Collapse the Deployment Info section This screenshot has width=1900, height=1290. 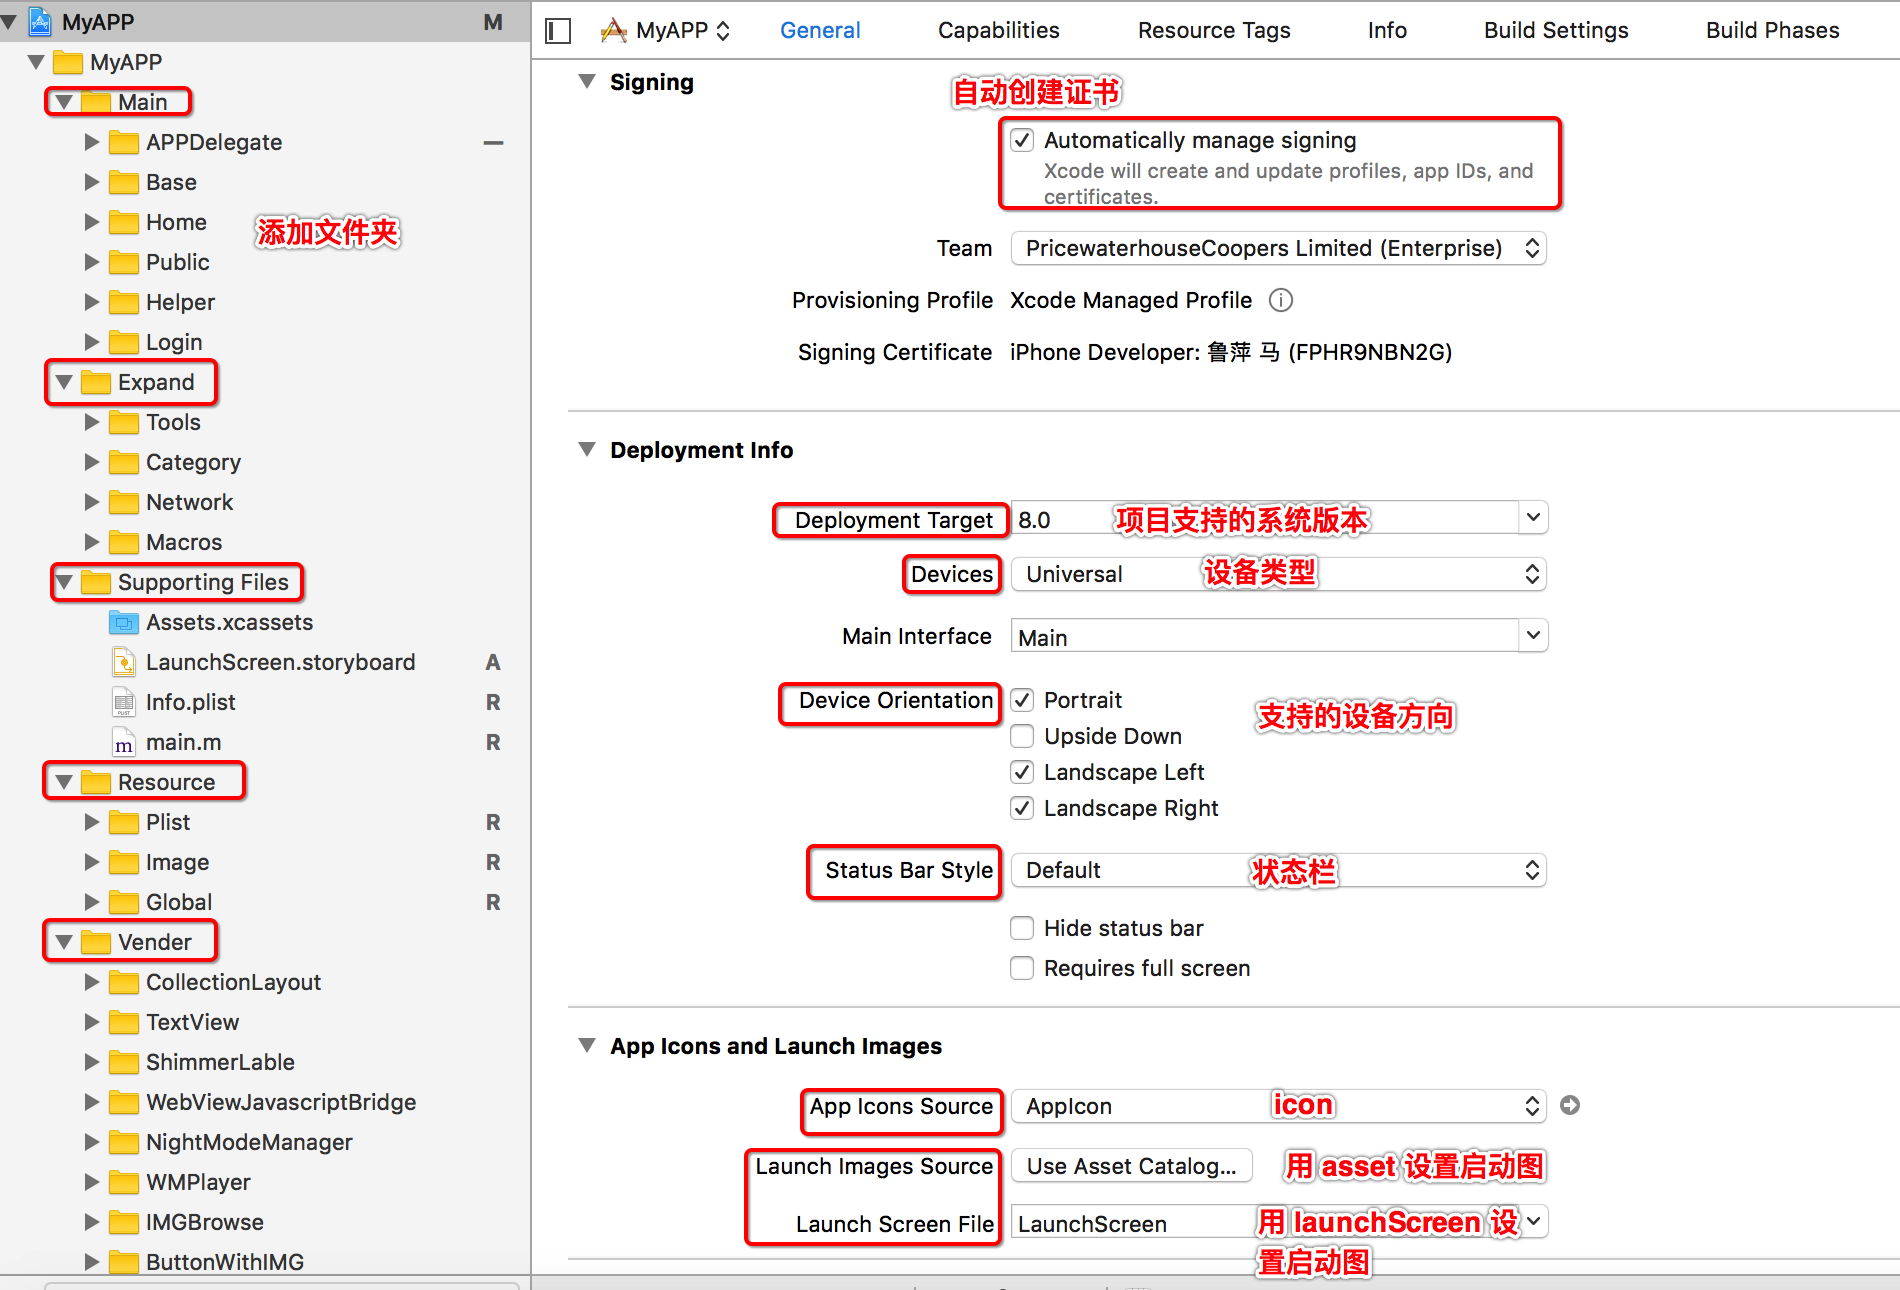tap(587, 450)
